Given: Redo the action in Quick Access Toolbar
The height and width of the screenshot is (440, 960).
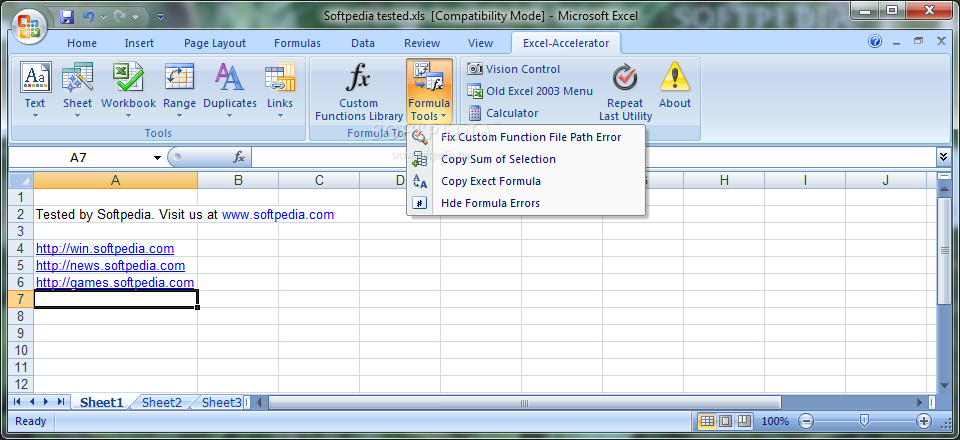Looking at the screenshot, I should click(120, 17).
